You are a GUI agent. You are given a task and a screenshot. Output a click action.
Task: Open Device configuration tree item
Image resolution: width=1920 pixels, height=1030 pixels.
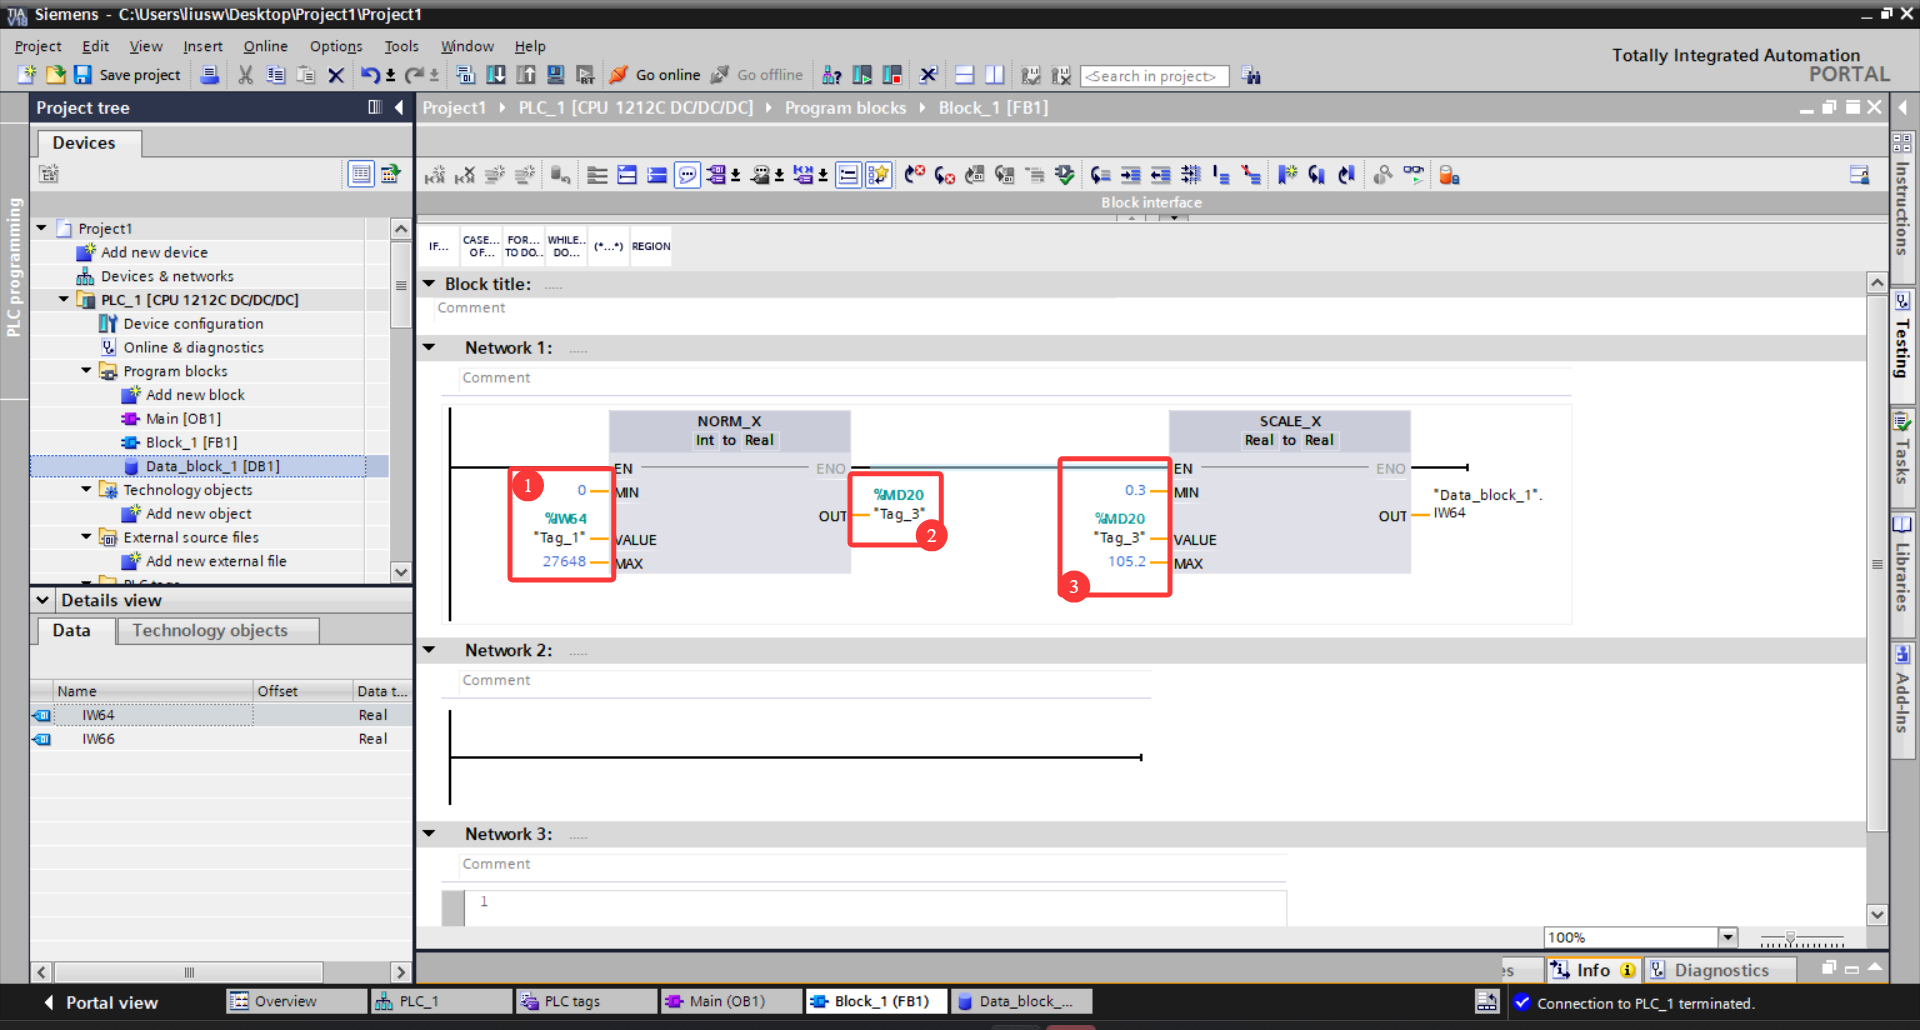(x=193, y=323)
